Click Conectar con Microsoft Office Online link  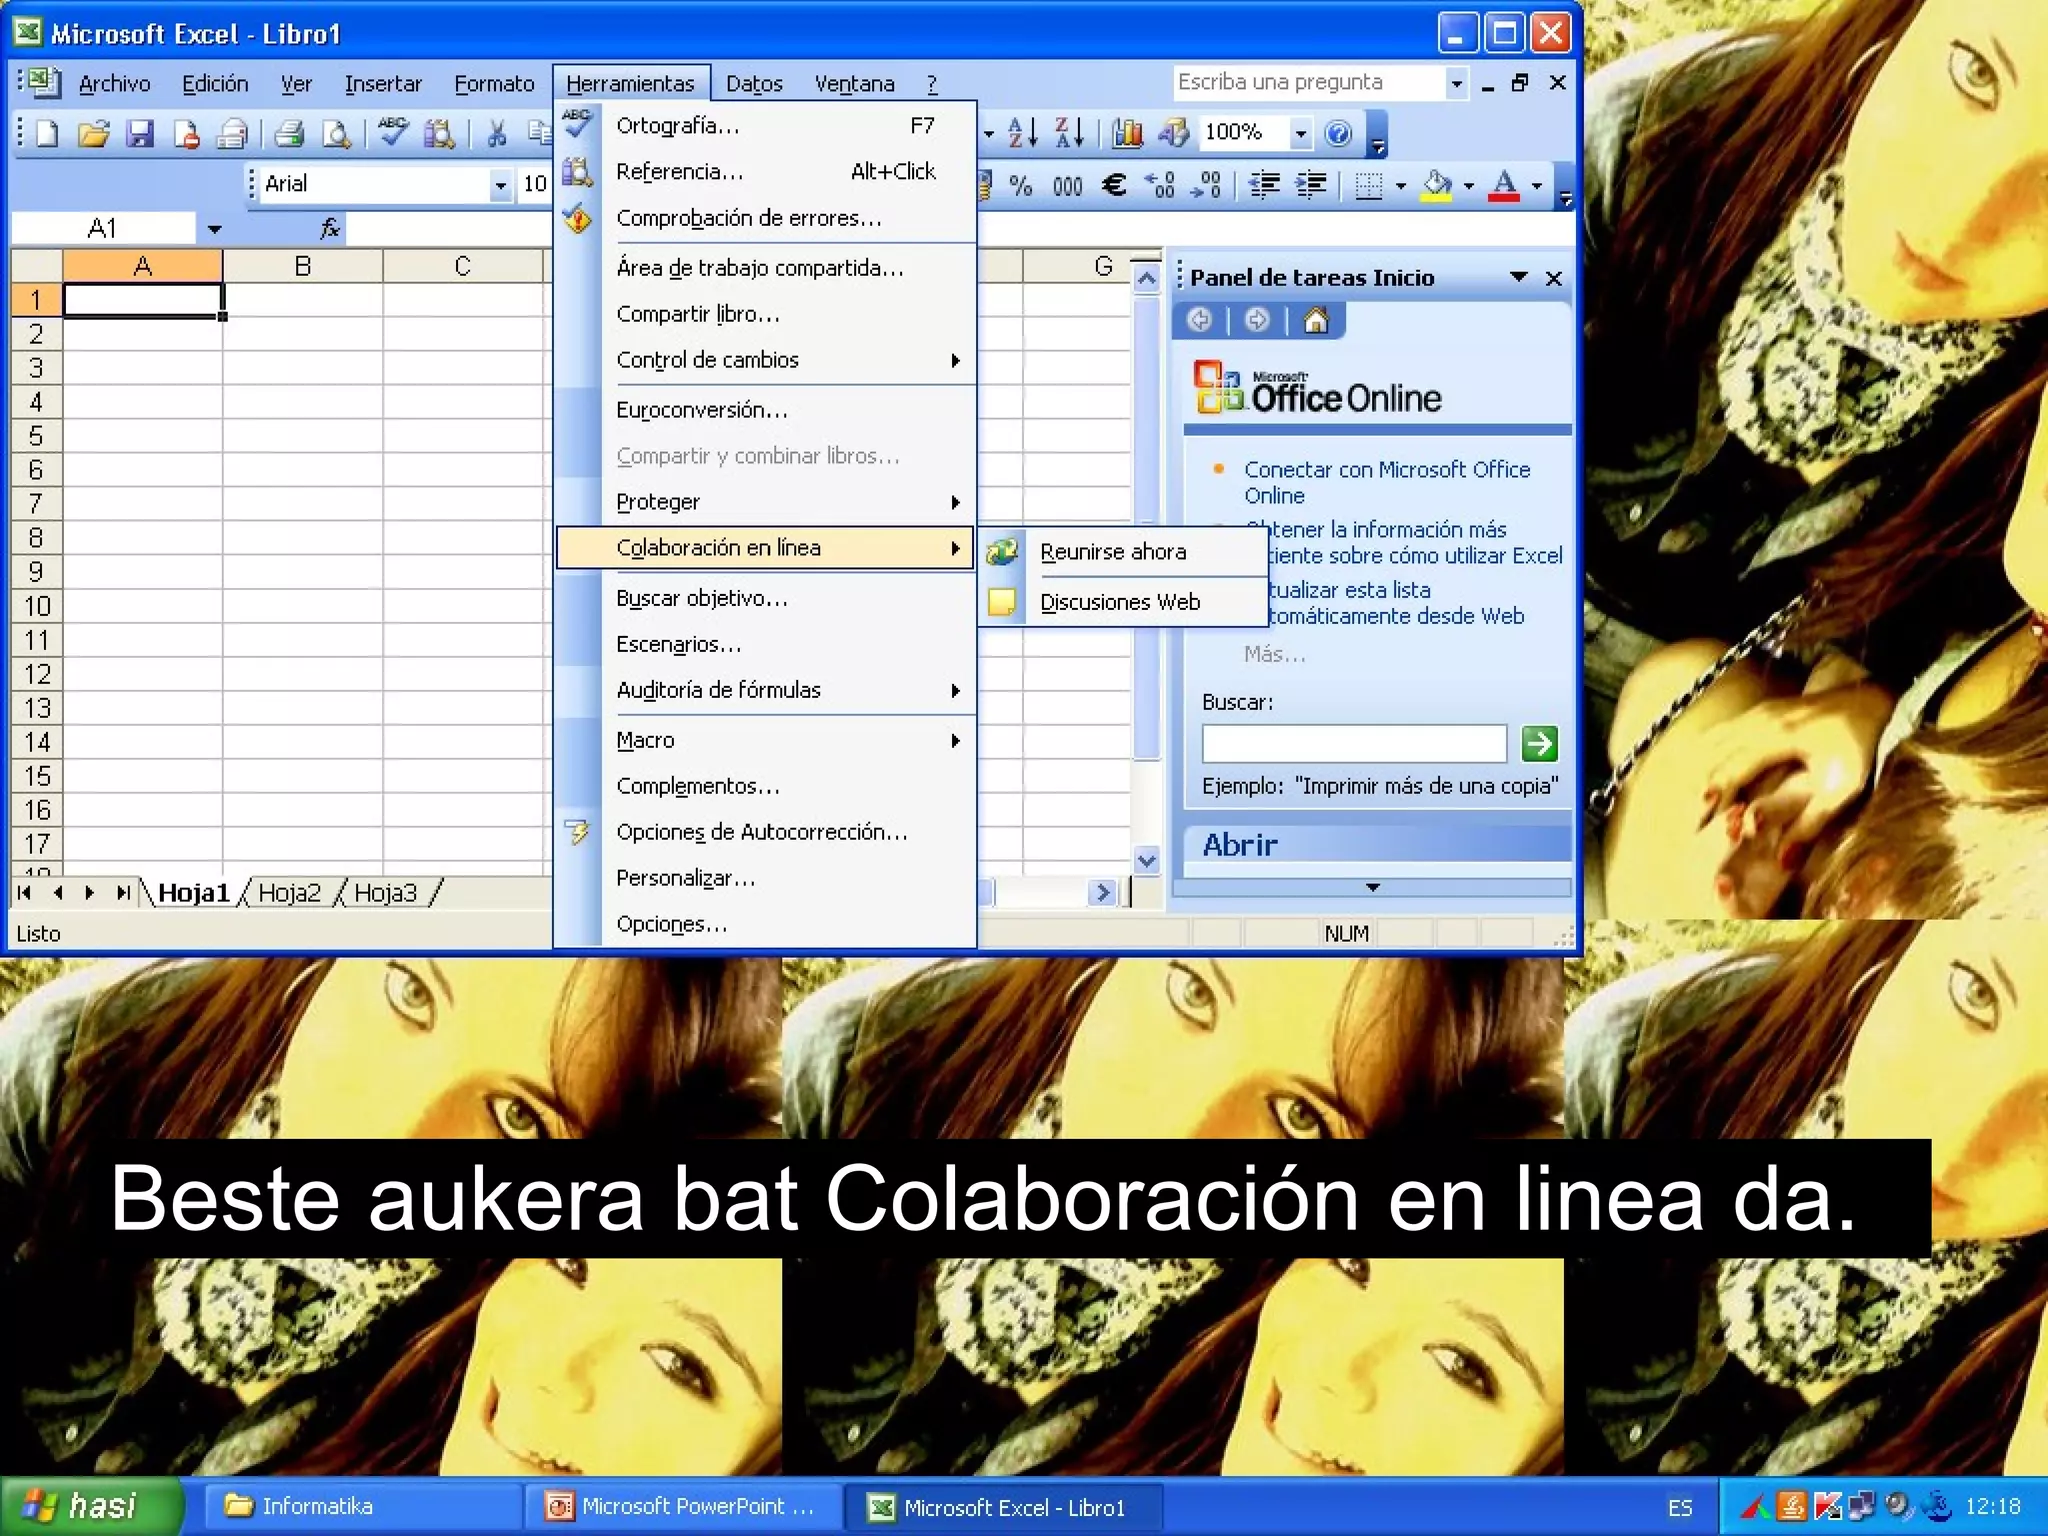(1387, 482)
